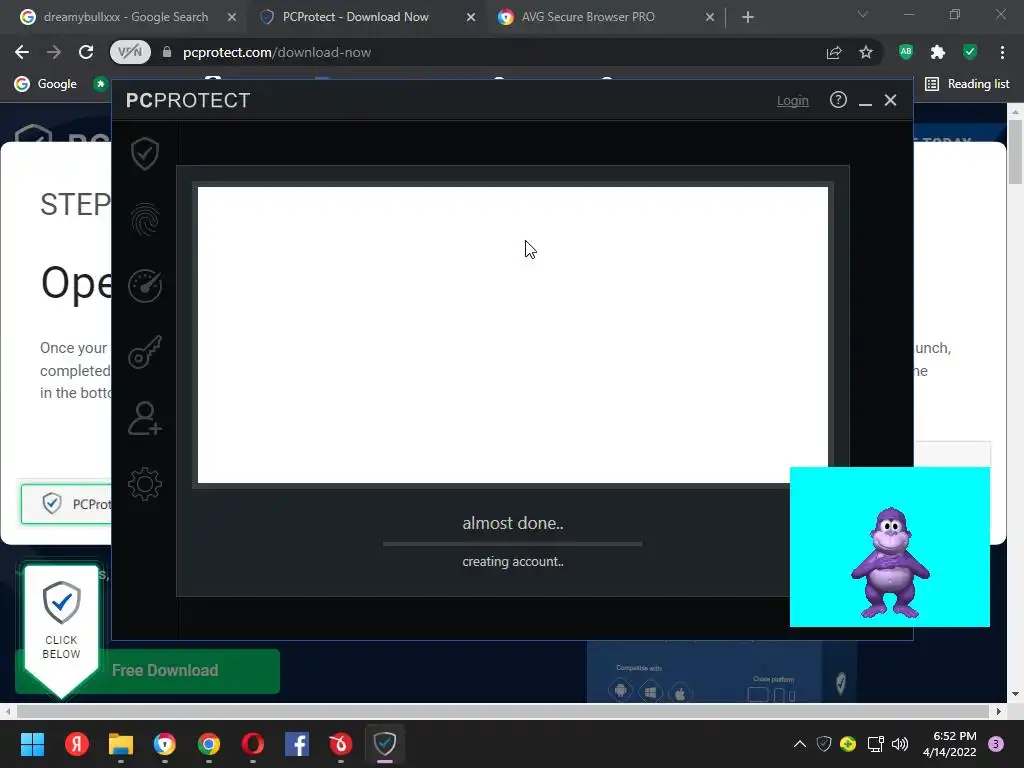1024x768 pixels.
Task: Close the Google Search tab
Action: pyautogui.click(x=232, y=17)
